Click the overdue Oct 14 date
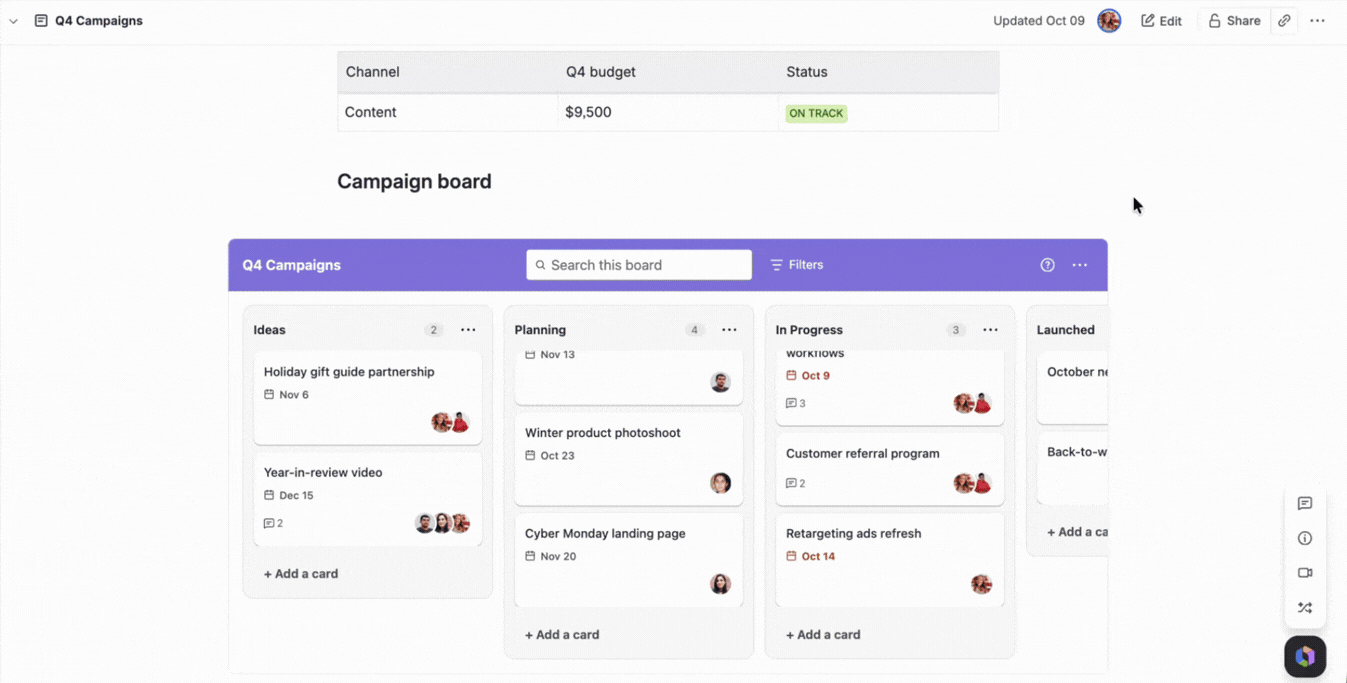The image size is (1347, 683). (810, 556)
